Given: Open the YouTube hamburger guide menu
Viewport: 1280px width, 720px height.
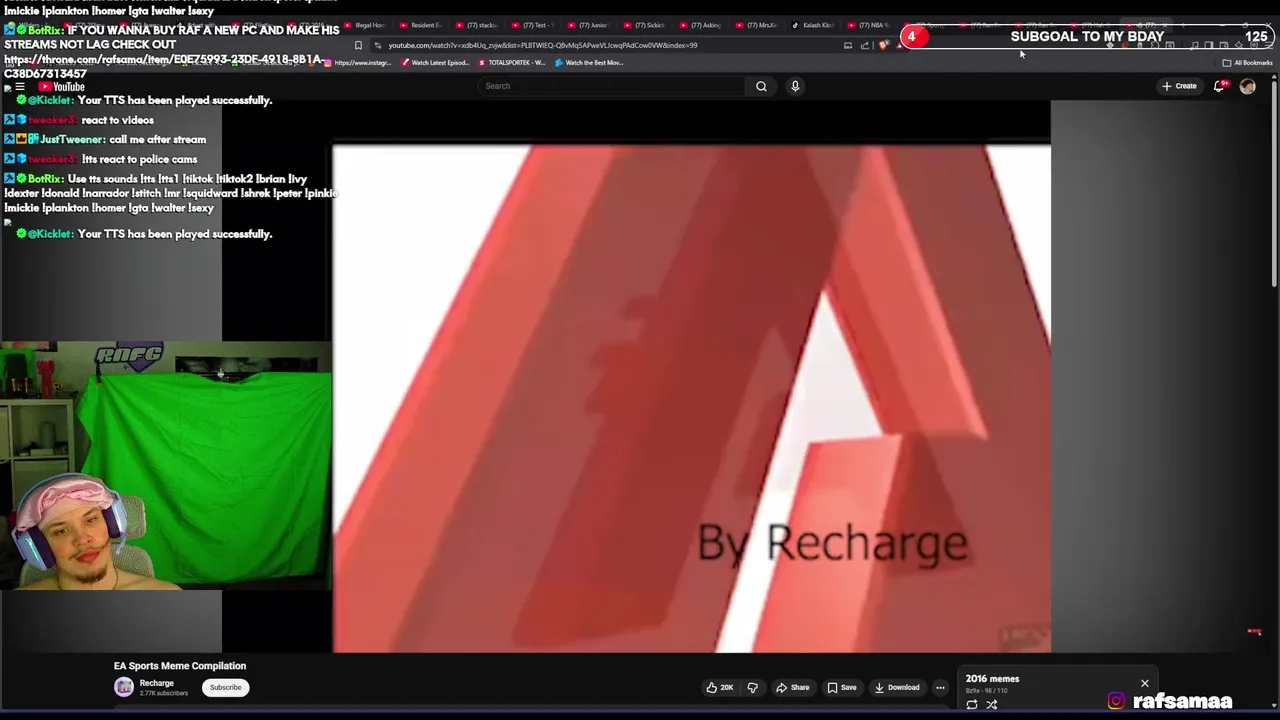Looking at the screenshot, I should pyautogui.click(x=19, y=87).
